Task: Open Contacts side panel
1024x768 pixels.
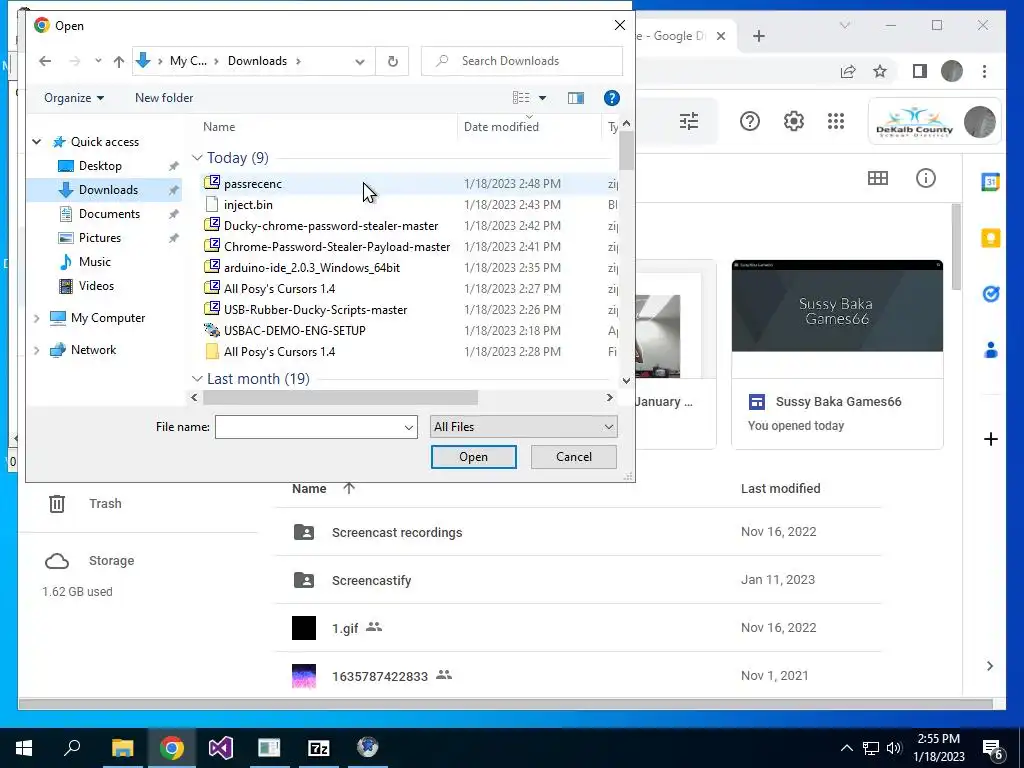Action: click(991, 350)
